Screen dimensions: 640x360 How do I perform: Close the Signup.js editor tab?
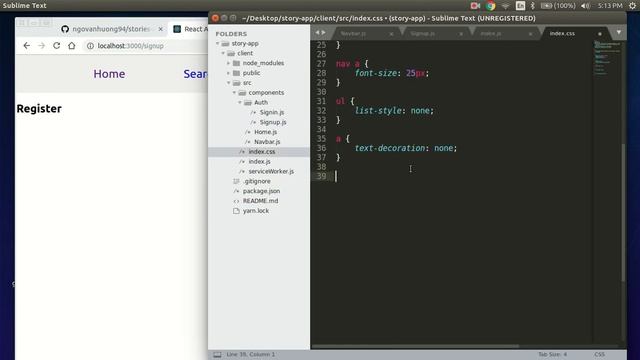(461, 34)
